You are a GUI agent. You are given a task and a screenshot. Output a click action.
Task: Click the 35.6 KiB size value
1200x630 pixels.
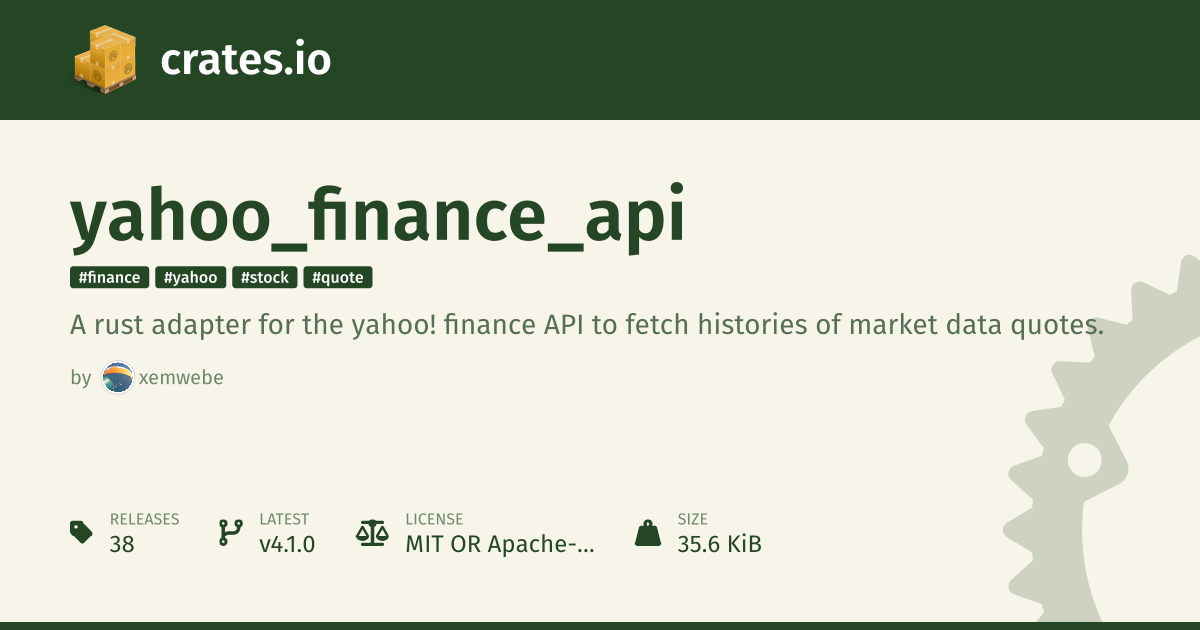click(x=719, y=545)
